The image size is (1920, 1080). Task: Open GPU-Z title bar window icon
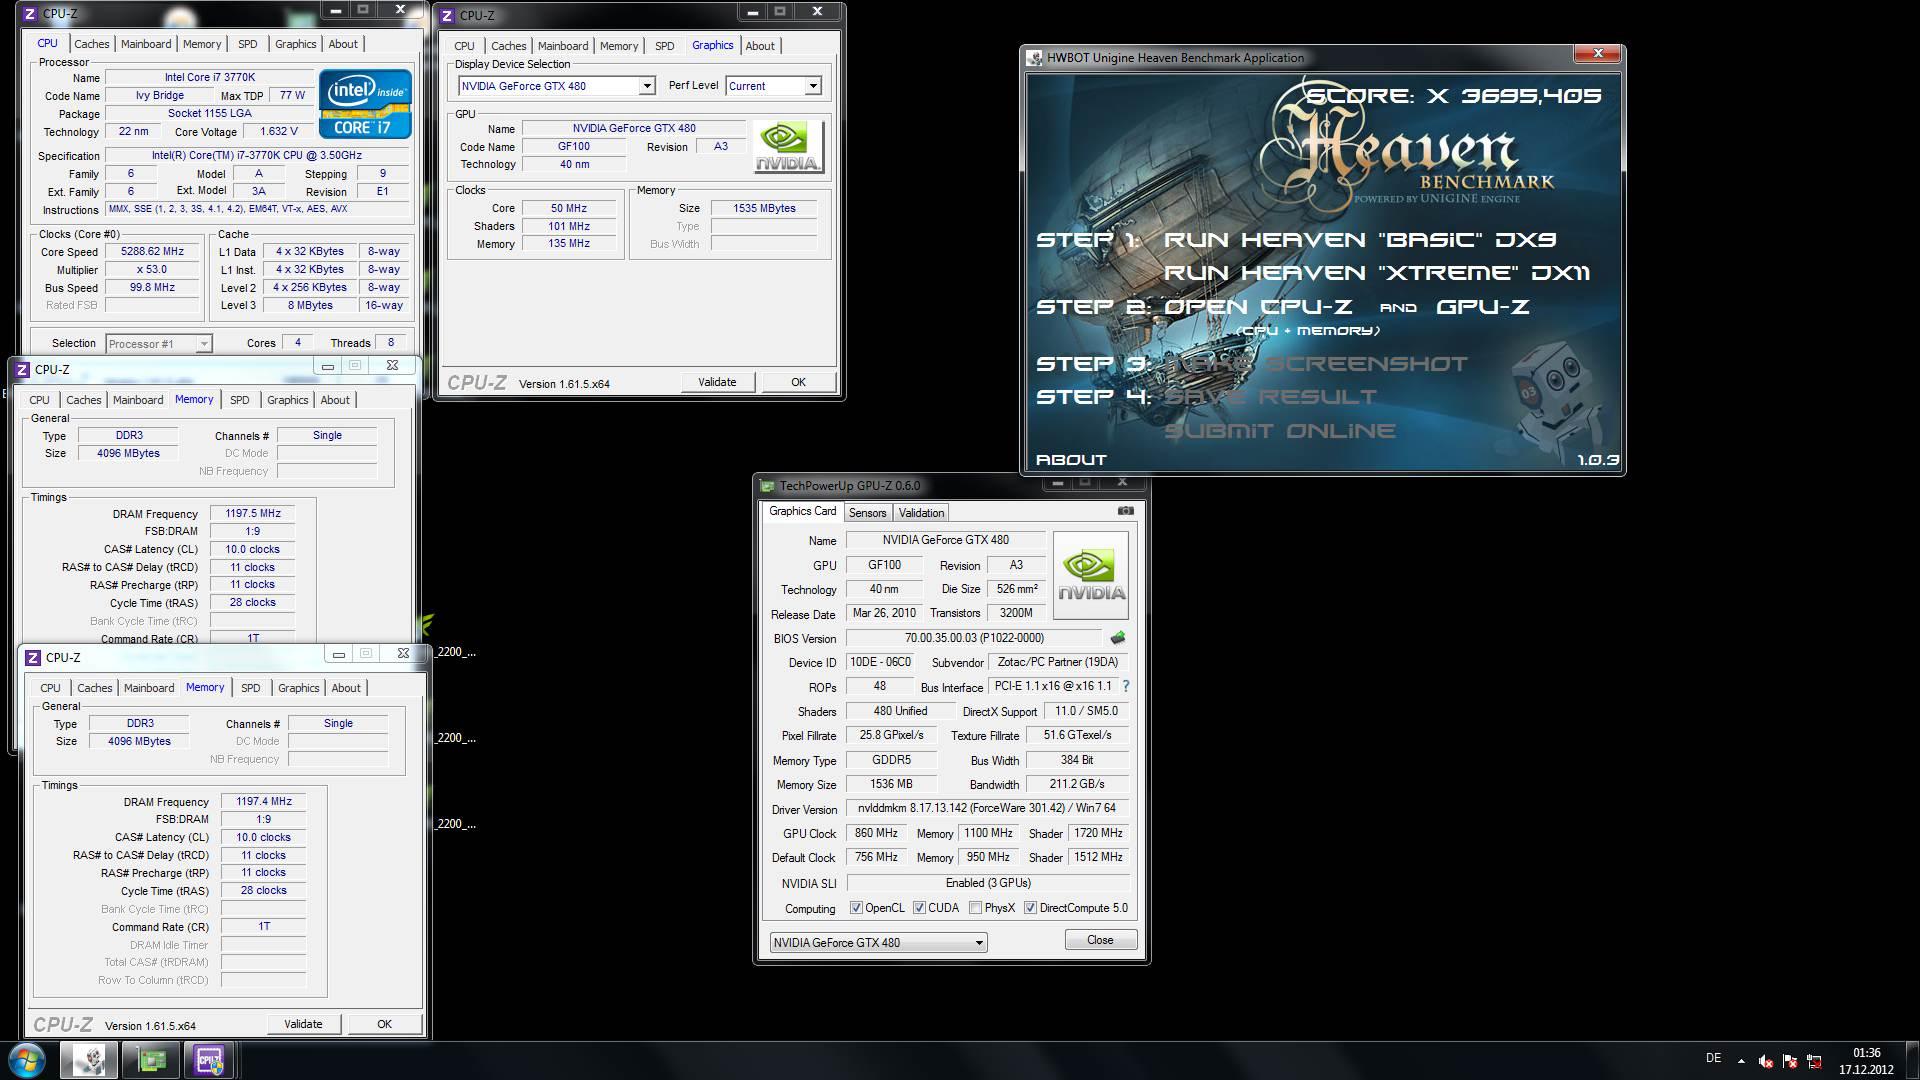click(767, 486)
